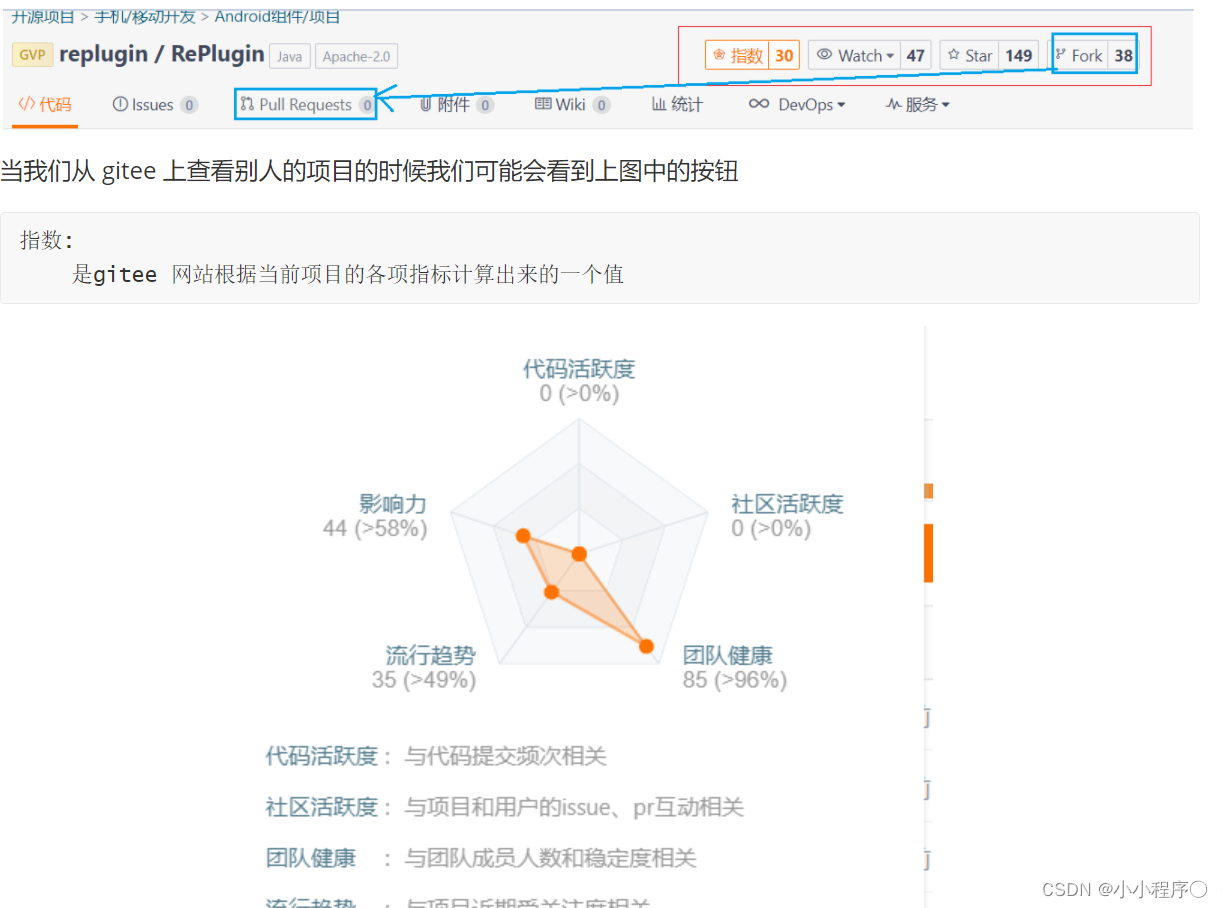Click the 团队健康 radar chart label
Viewport: 1223px width, 908px height.
(728, 656)
